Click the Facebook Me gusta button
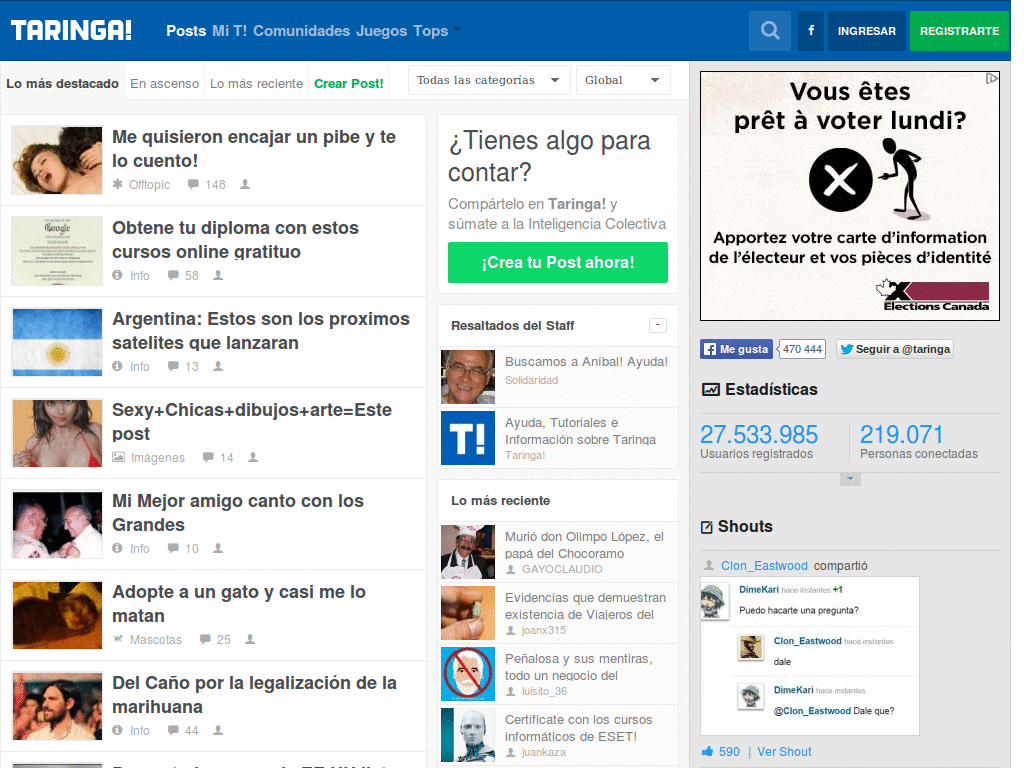The image size is (1024, 768). click(x=737, y=349)
